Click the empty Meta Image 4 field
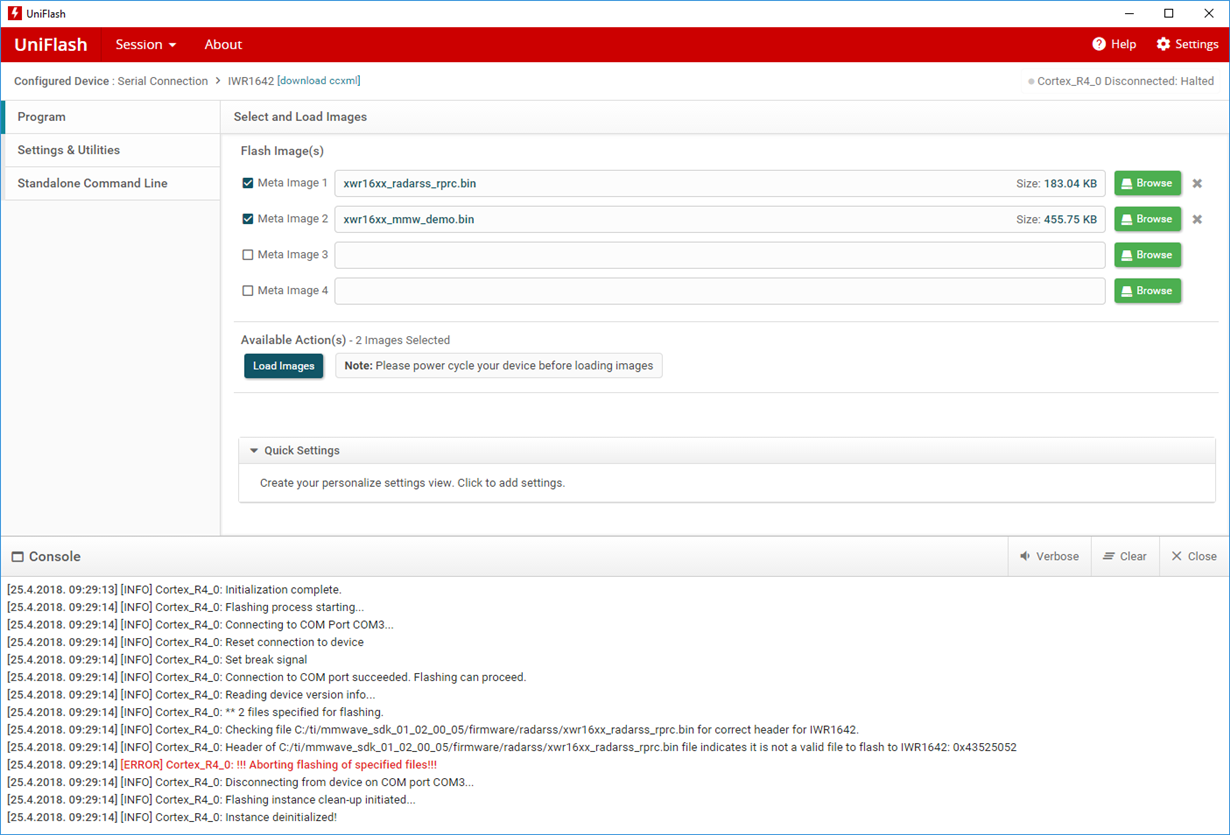The height and width of the screenshot is (835, 1230). 720,291
